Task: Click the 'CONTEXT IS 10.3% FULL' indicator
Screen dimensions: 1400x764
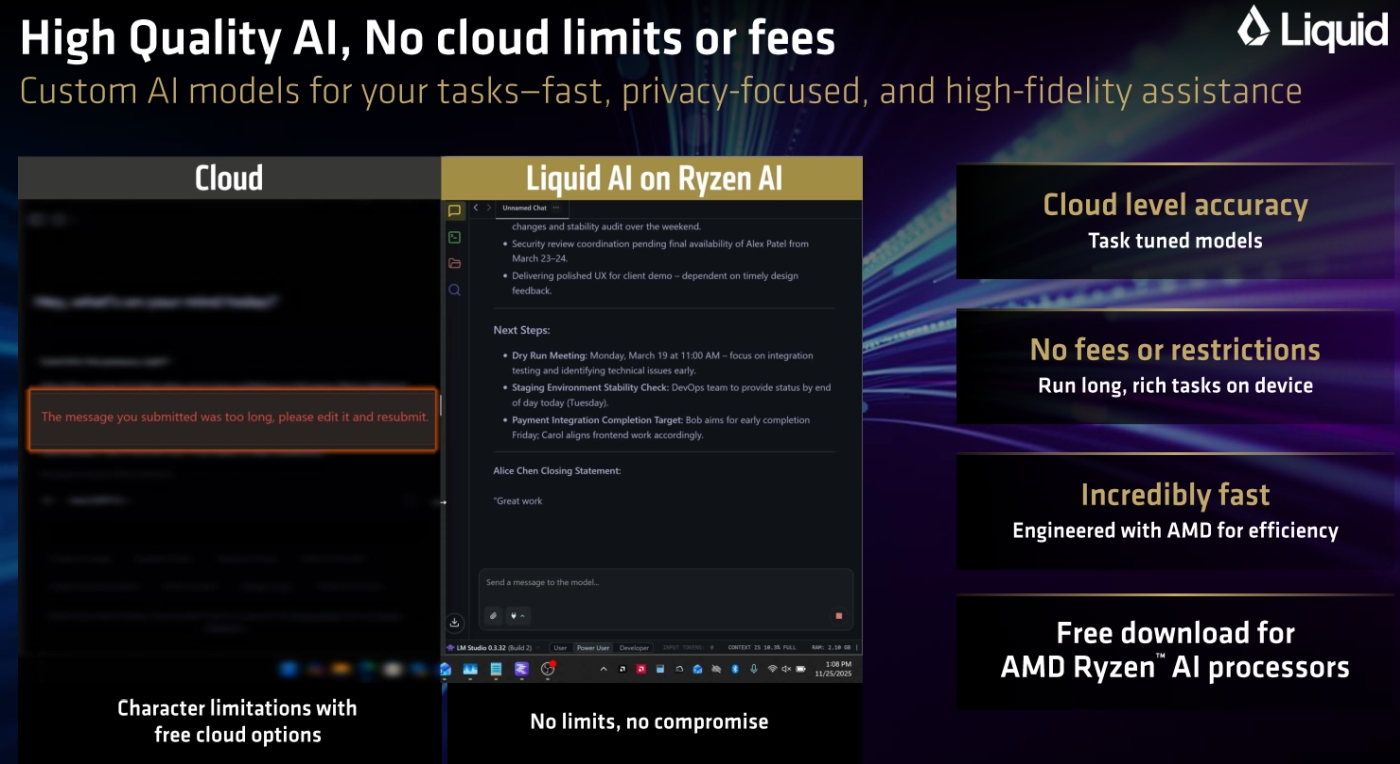Action: point(762,648)
